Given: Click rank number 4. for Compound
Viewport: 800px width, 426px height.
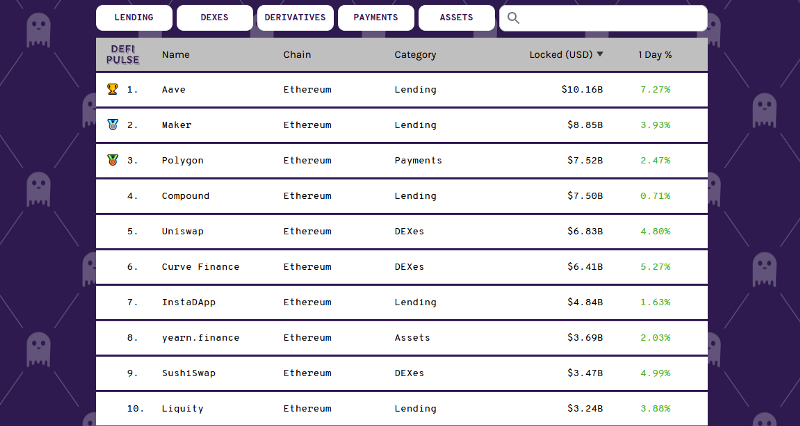Looking at the screenshot, I should click(x=132, y=195).
